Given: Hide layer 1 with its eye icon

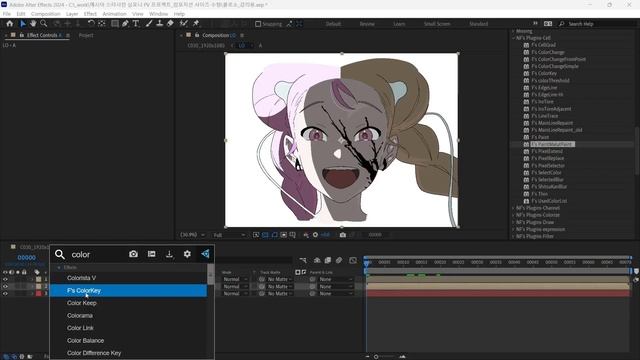Looking at the screenshot, I should pyautogui.click(x=5, y=280).
